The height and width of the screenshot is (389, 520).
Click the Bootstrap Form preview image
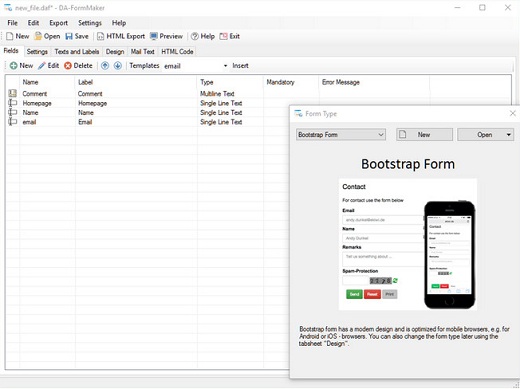tap(408, 244)
